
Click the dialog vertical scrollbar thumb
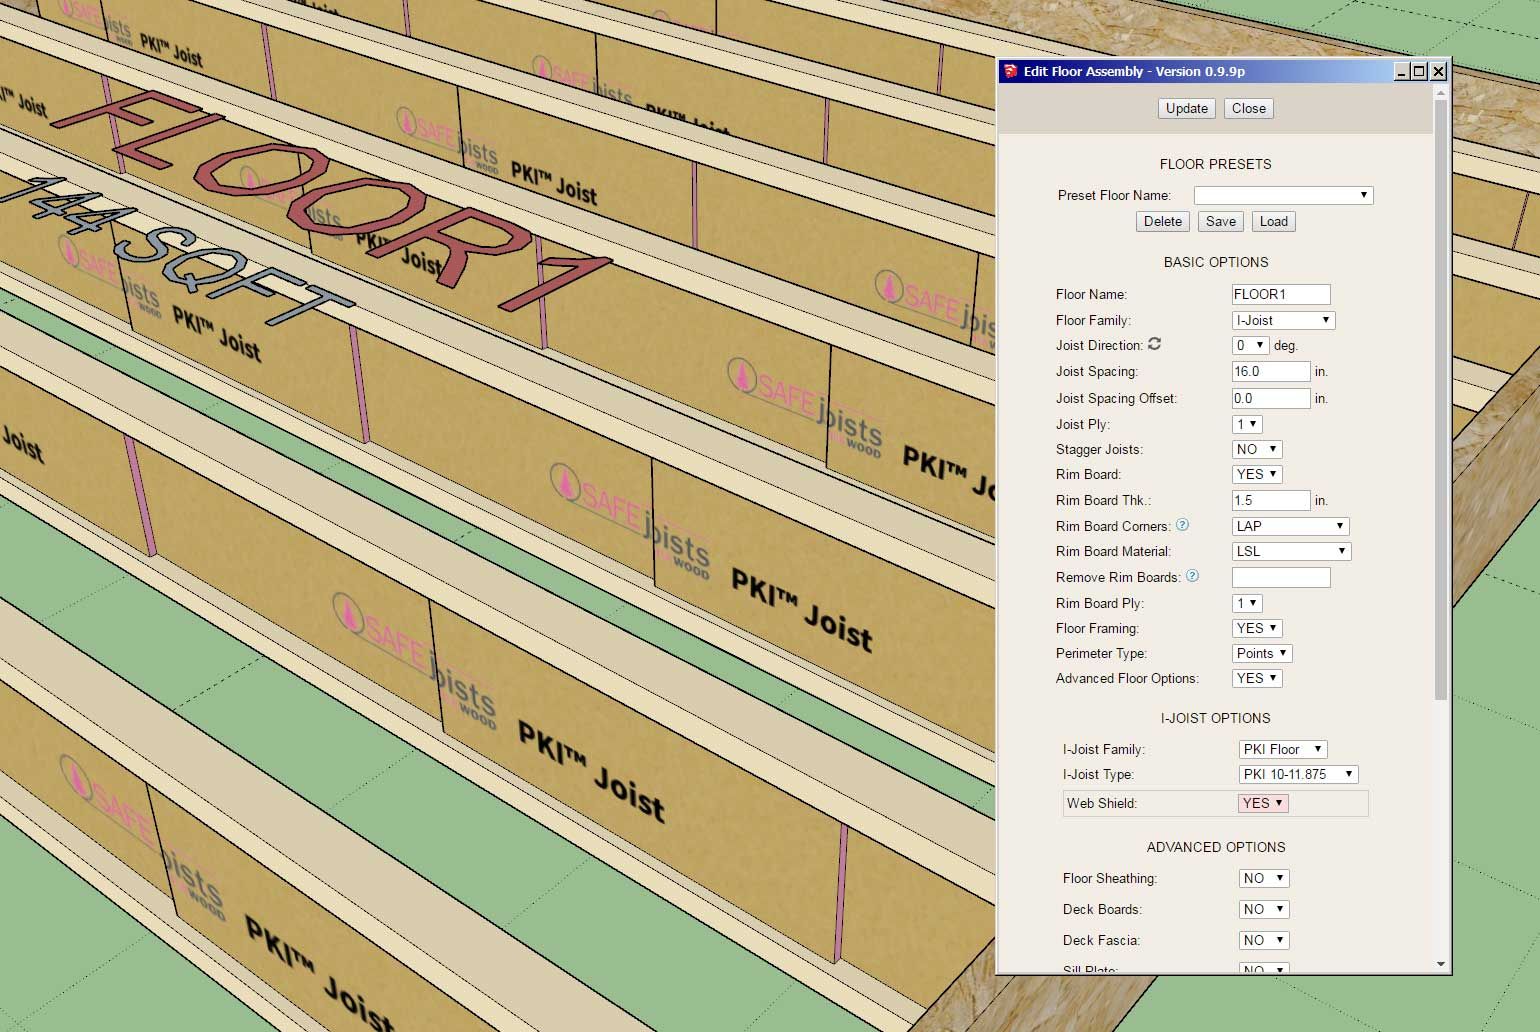pos(1440,400)
